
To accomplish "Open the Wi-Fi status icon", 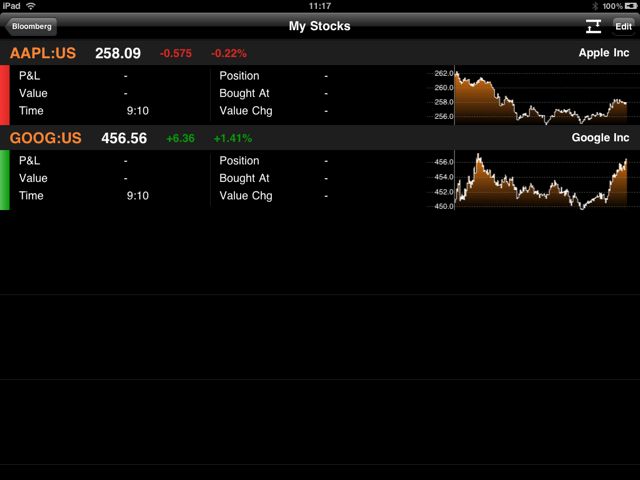I will (31, 6).
